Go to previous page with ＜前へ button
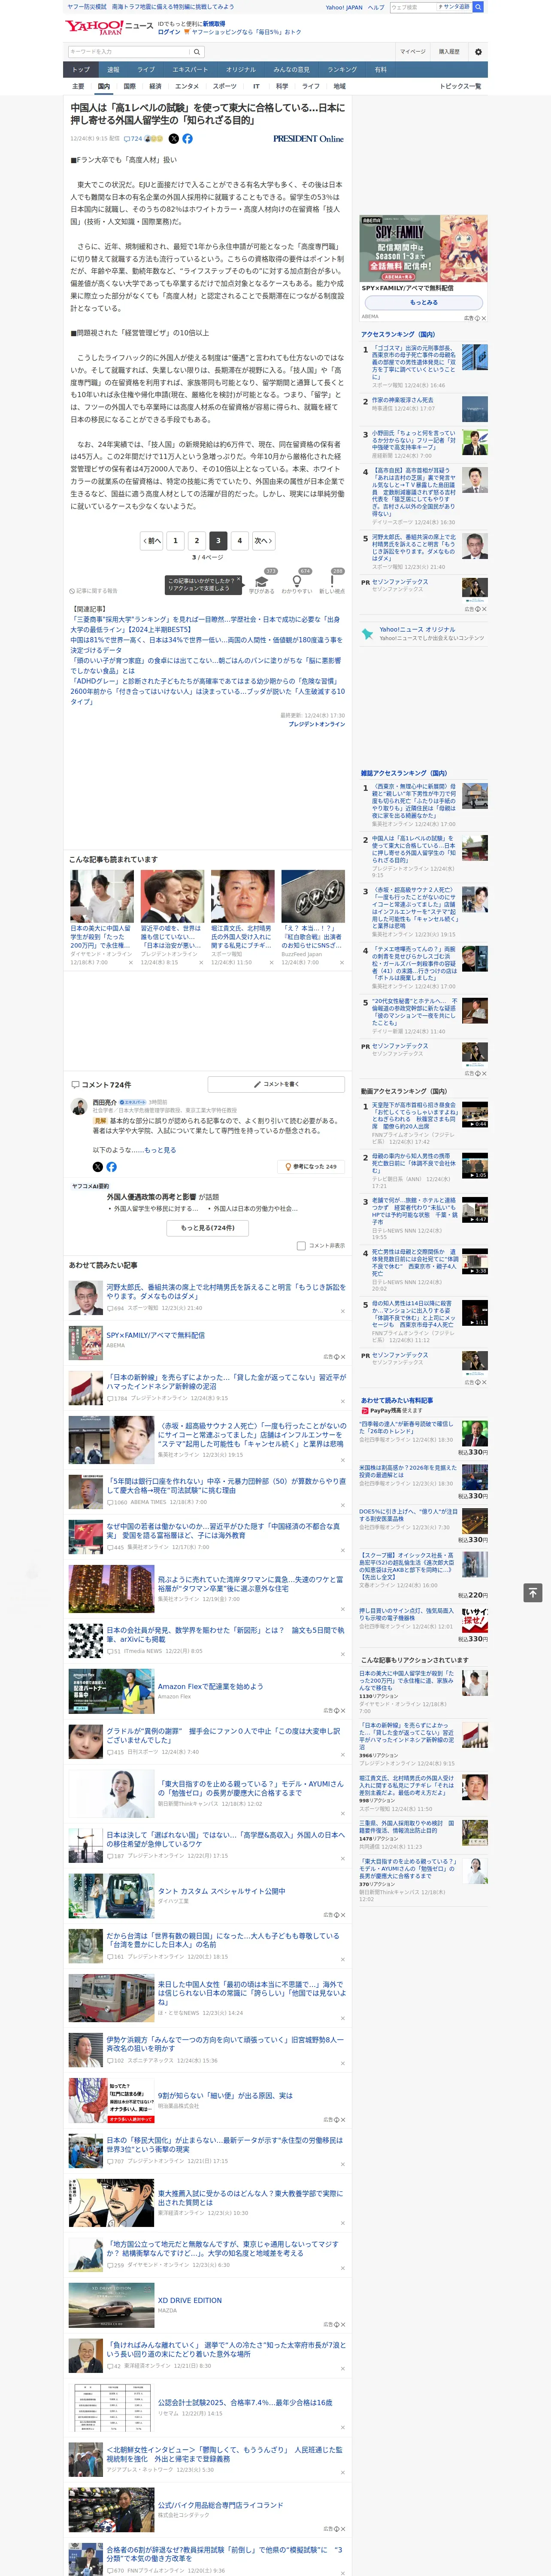This screenshot has width=551, height=2576. coord(152,540)
